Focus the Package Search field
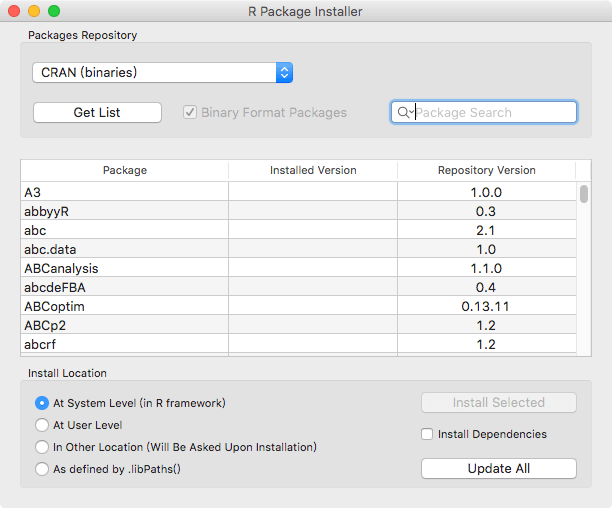This screenshot has width=612, height=508. pyautogui.click(x=484, y=112)
